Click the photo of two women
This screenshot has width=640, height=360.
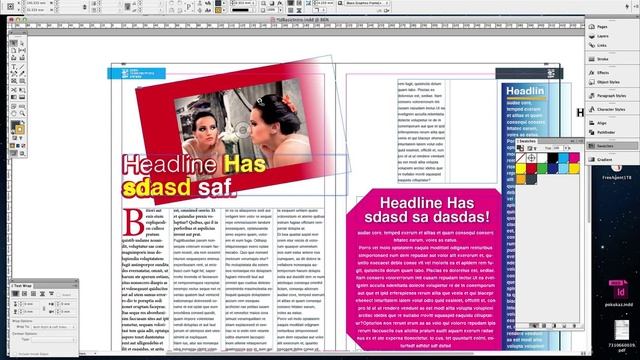pos(243,129)
